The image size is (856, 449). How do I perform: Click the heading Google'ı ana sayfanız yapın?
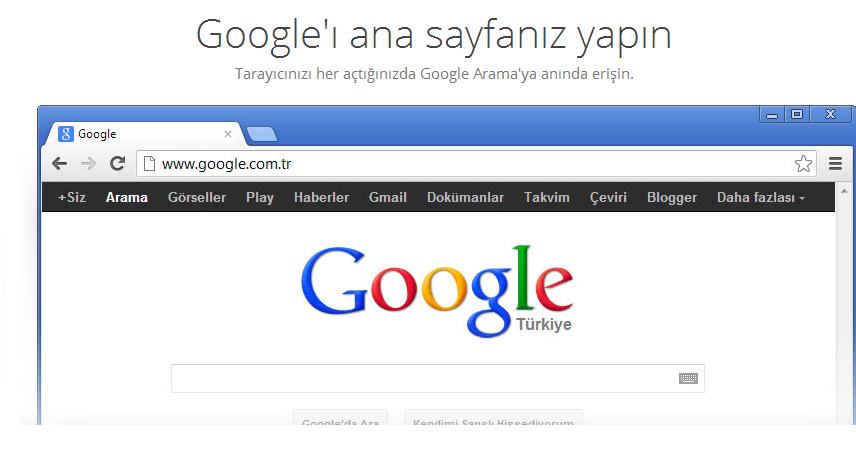(433, 36)
